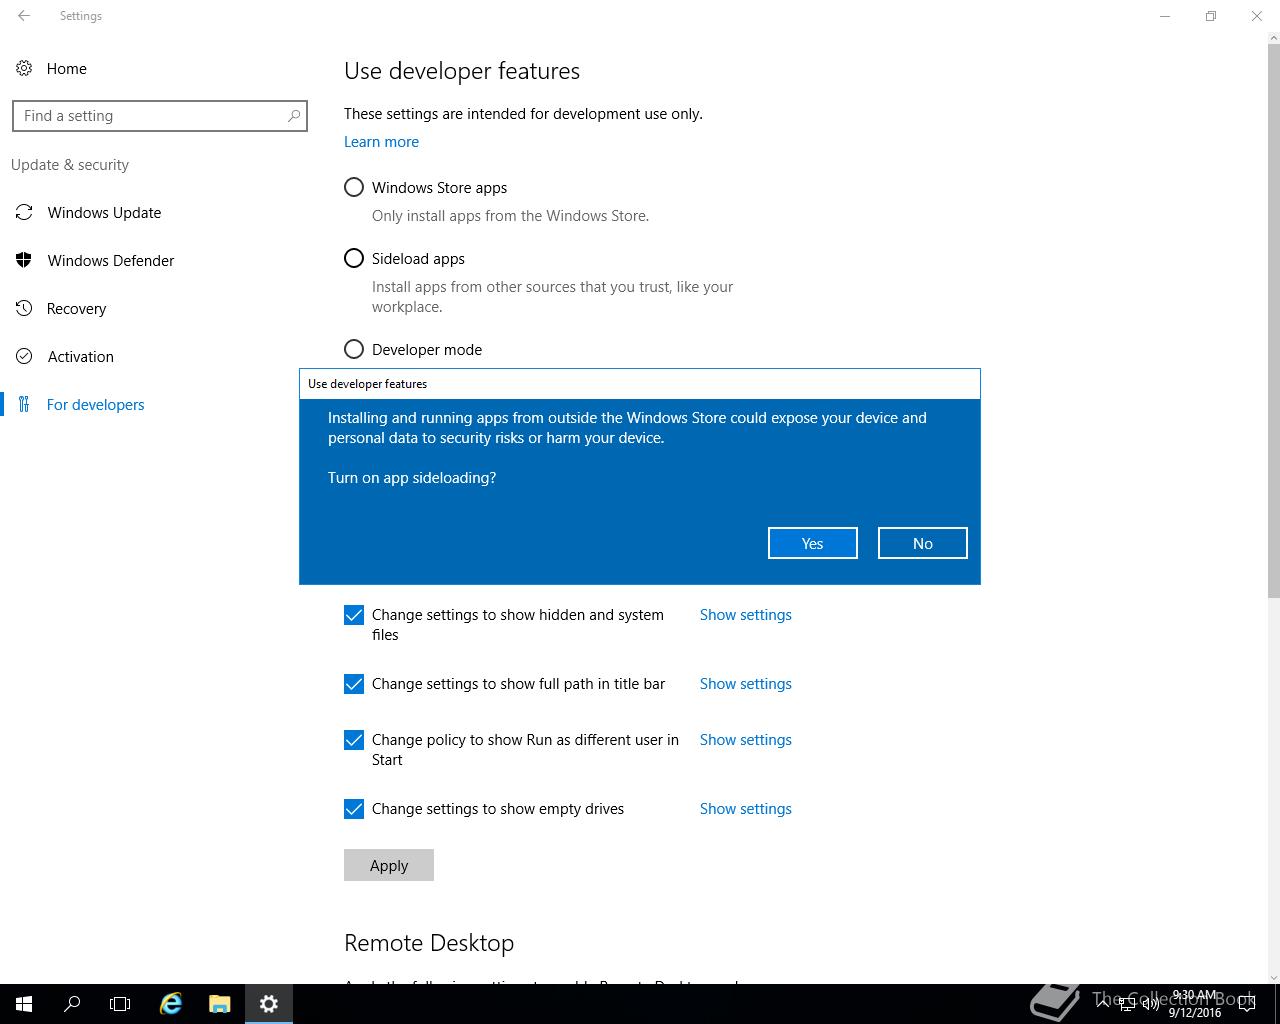
Task: Click the Windows Defender shield icon
Action: coord(24,261)
